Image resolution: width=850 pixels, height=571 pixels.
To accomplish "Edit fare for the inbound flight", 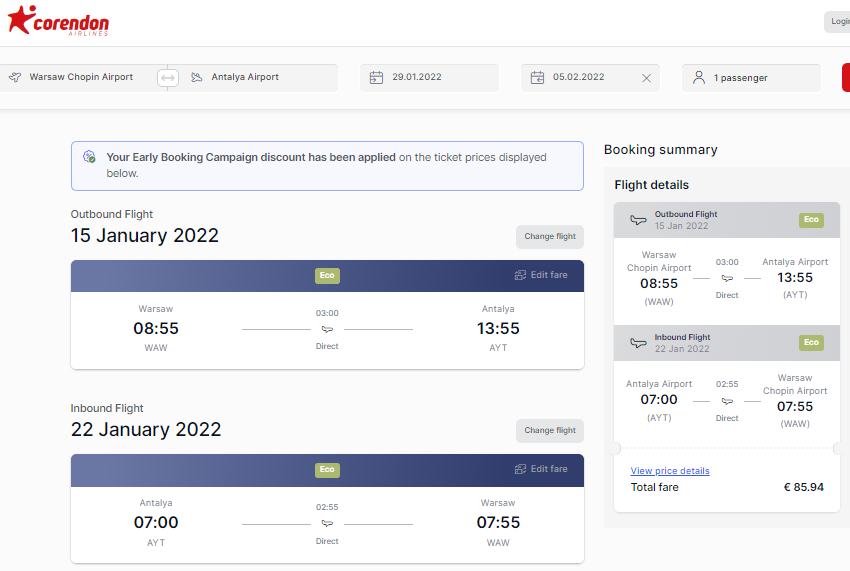I will 541,469.
